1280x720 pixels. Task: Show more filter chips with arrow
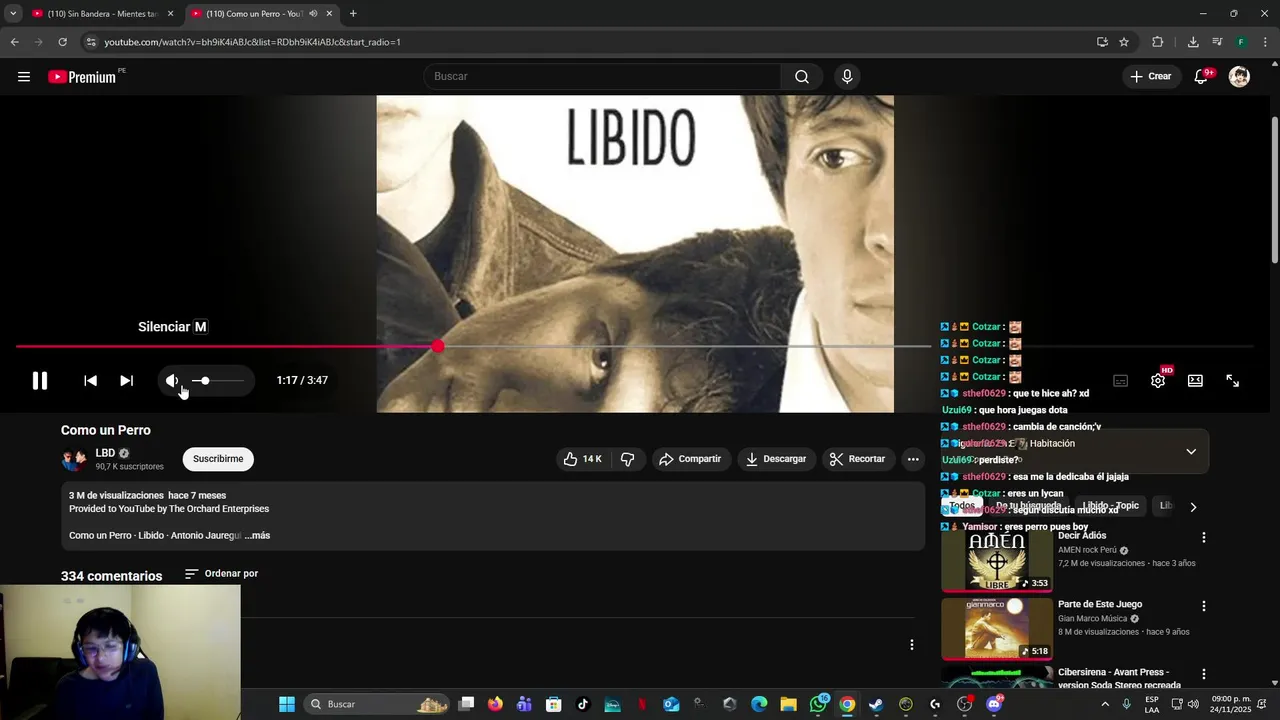click(x=1193, y=507)
